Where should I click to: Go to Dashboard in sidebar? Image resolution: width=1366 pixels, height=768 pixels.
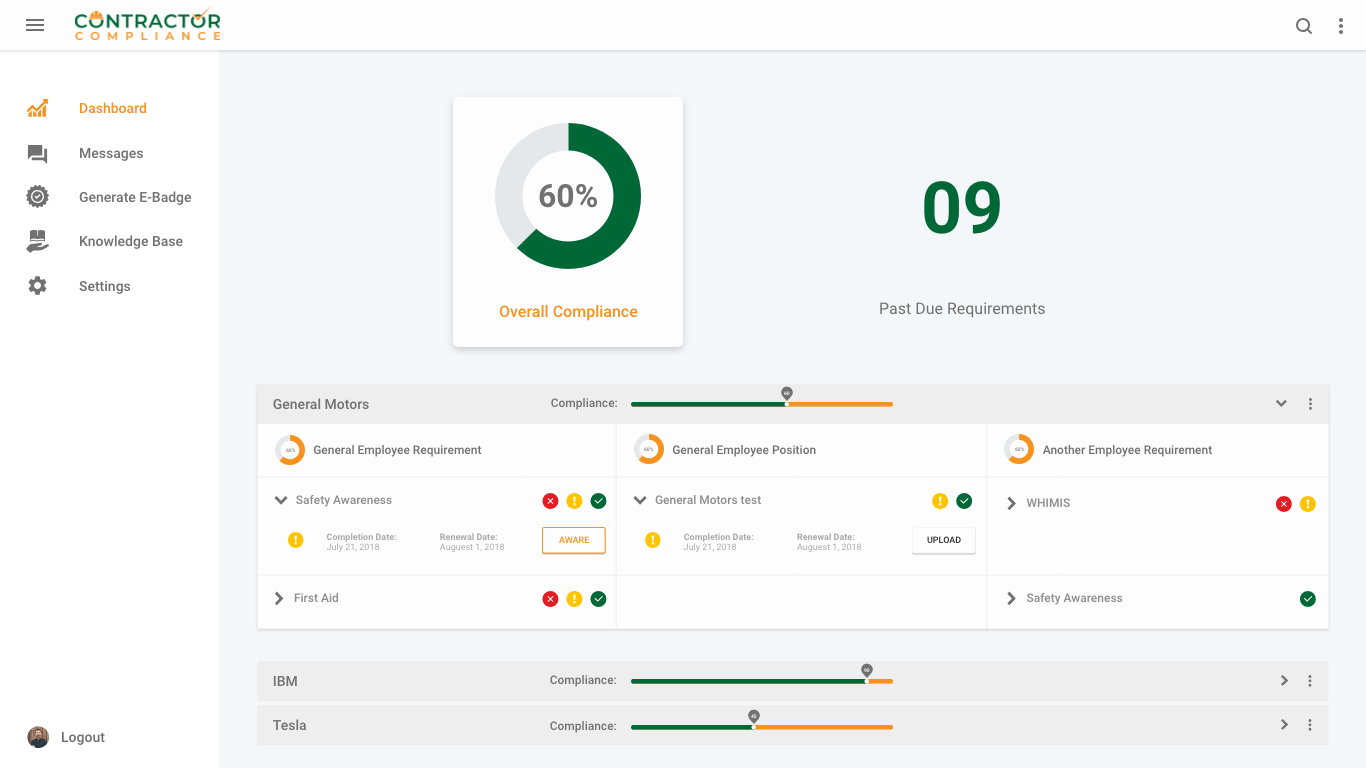pos(113,108)
